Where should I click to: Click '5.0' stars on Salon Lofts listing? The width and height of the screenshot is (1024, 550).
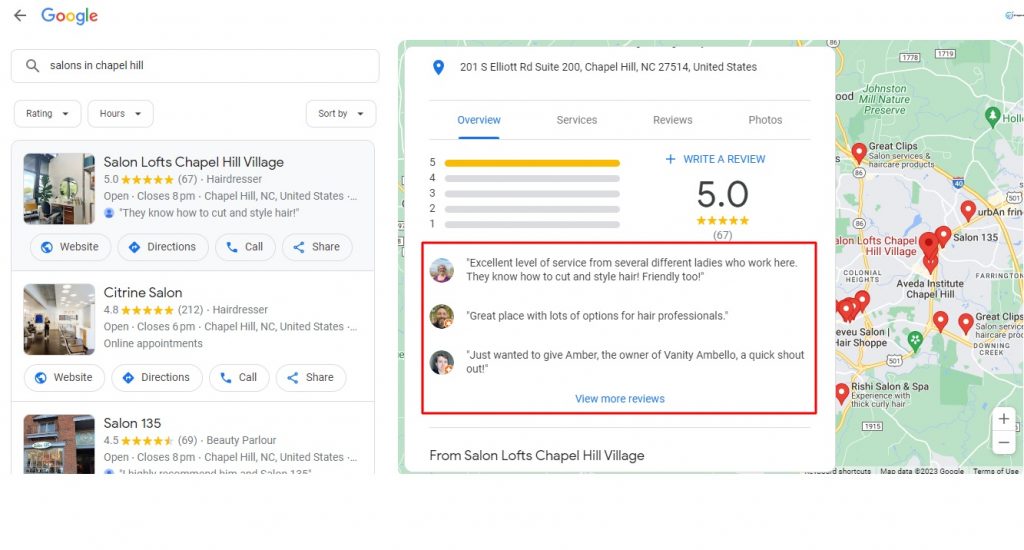tap(147, 180)
